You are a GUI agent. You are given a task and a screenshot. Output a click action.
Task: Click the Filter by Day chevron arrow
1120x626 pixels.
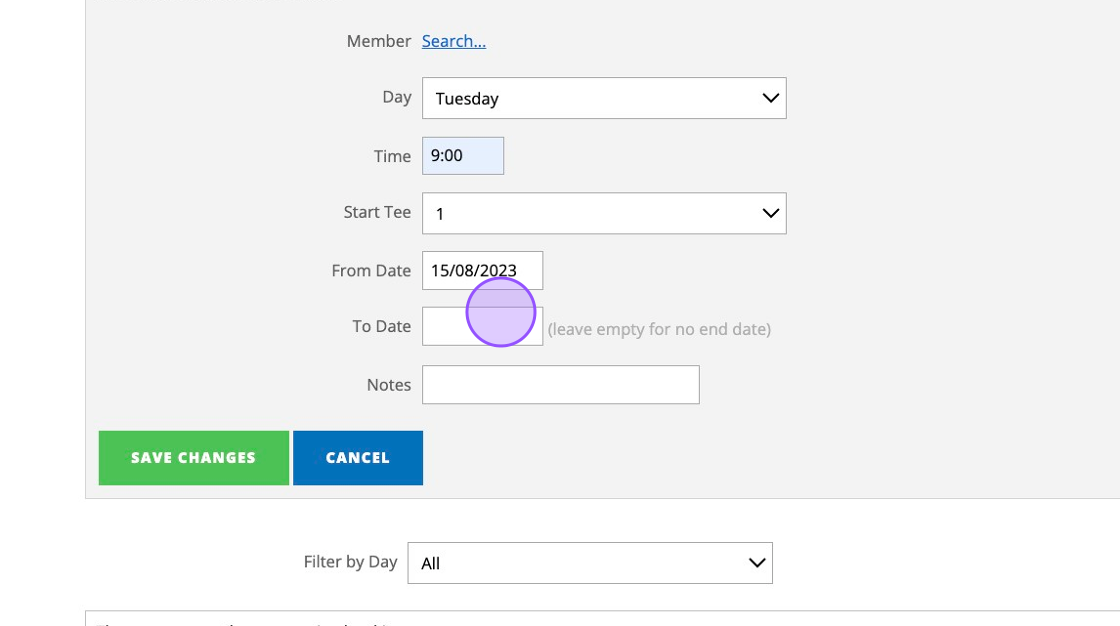pos(757,563)
